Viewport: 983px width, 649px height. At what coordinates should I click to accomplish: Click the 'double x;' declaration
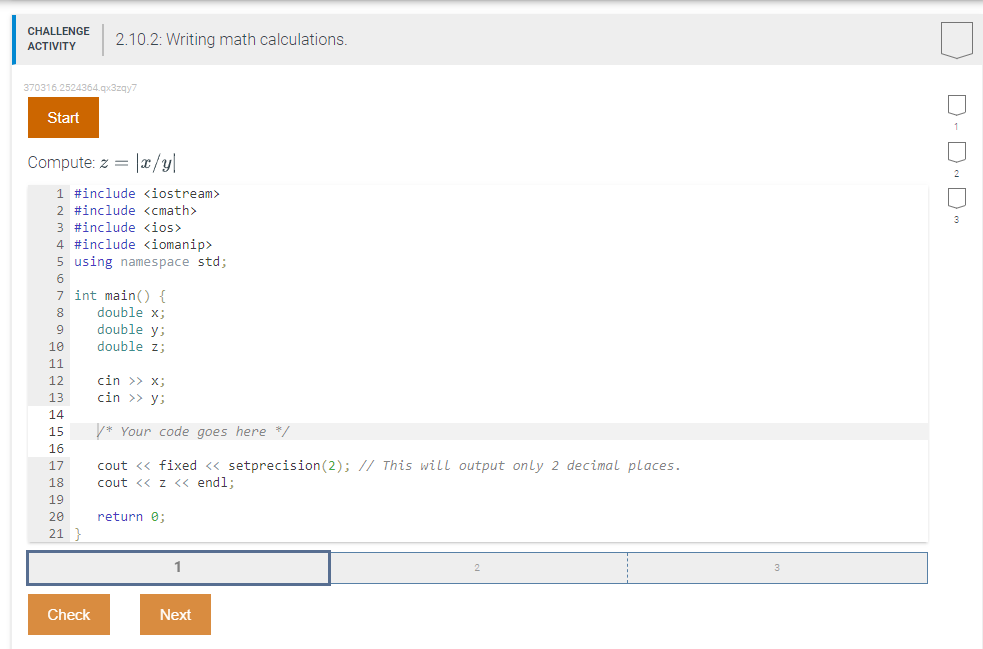point(131,312)
